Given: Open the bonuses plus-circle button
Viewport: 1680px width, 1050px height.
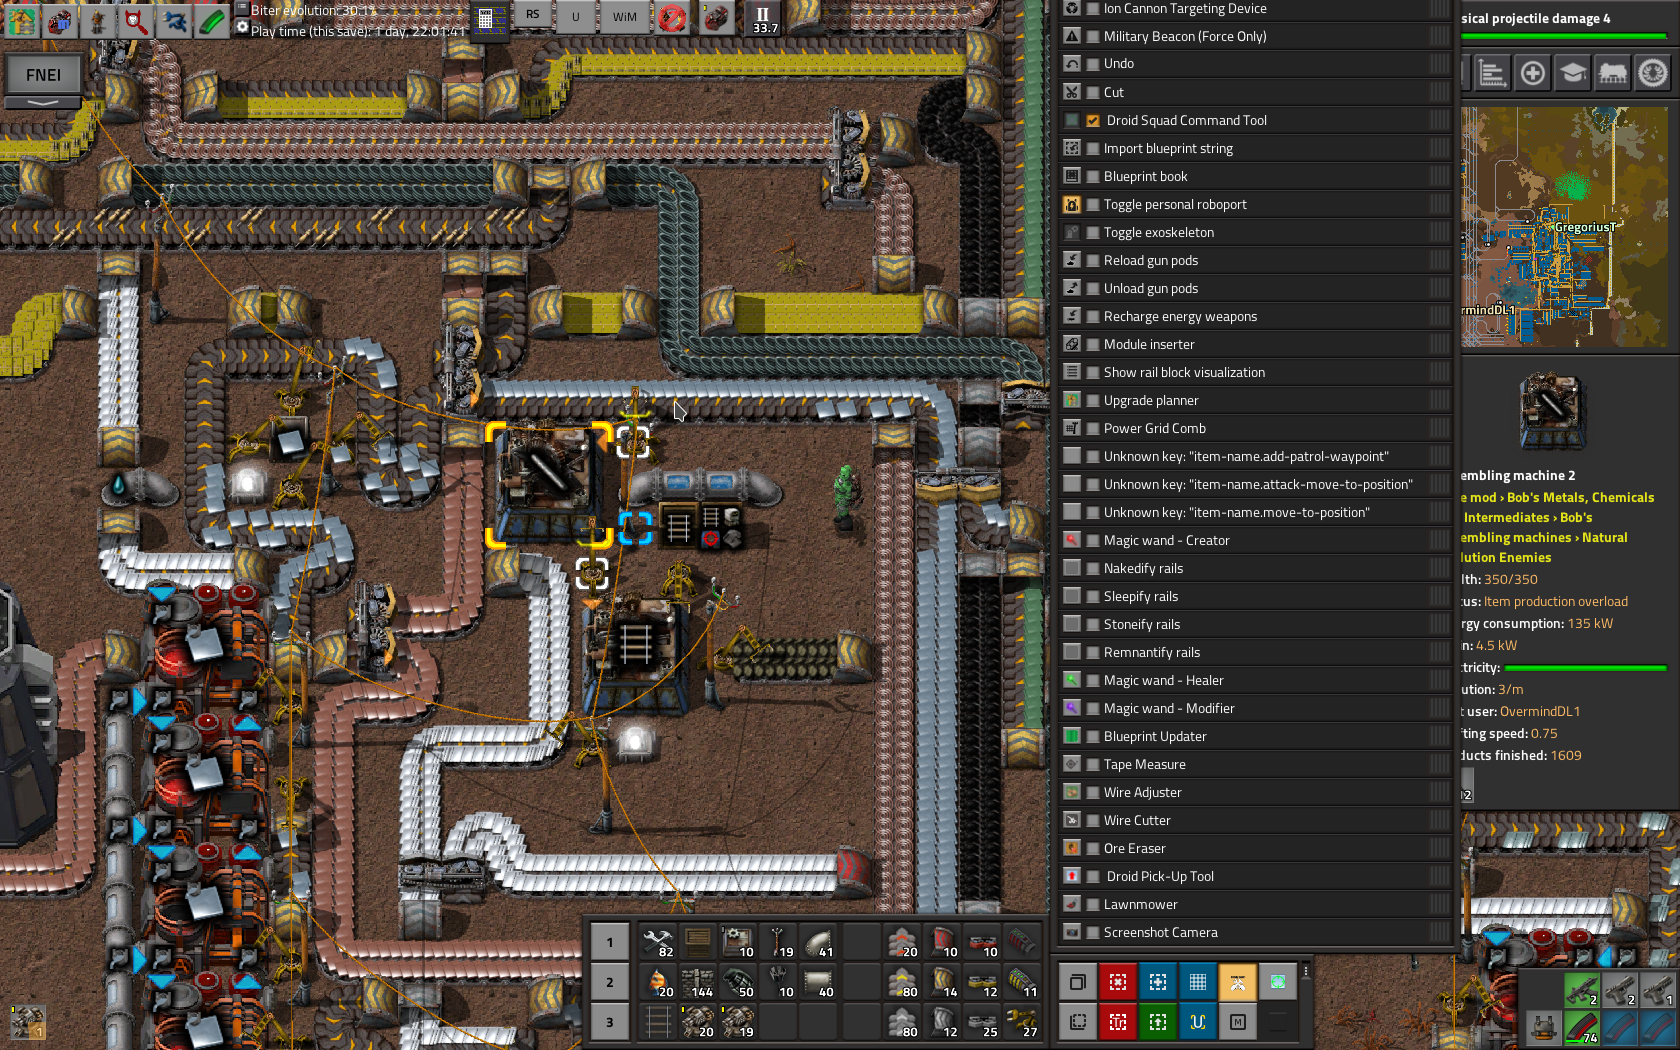Looking at the screenshot, I should click(x=1532, y=73).
